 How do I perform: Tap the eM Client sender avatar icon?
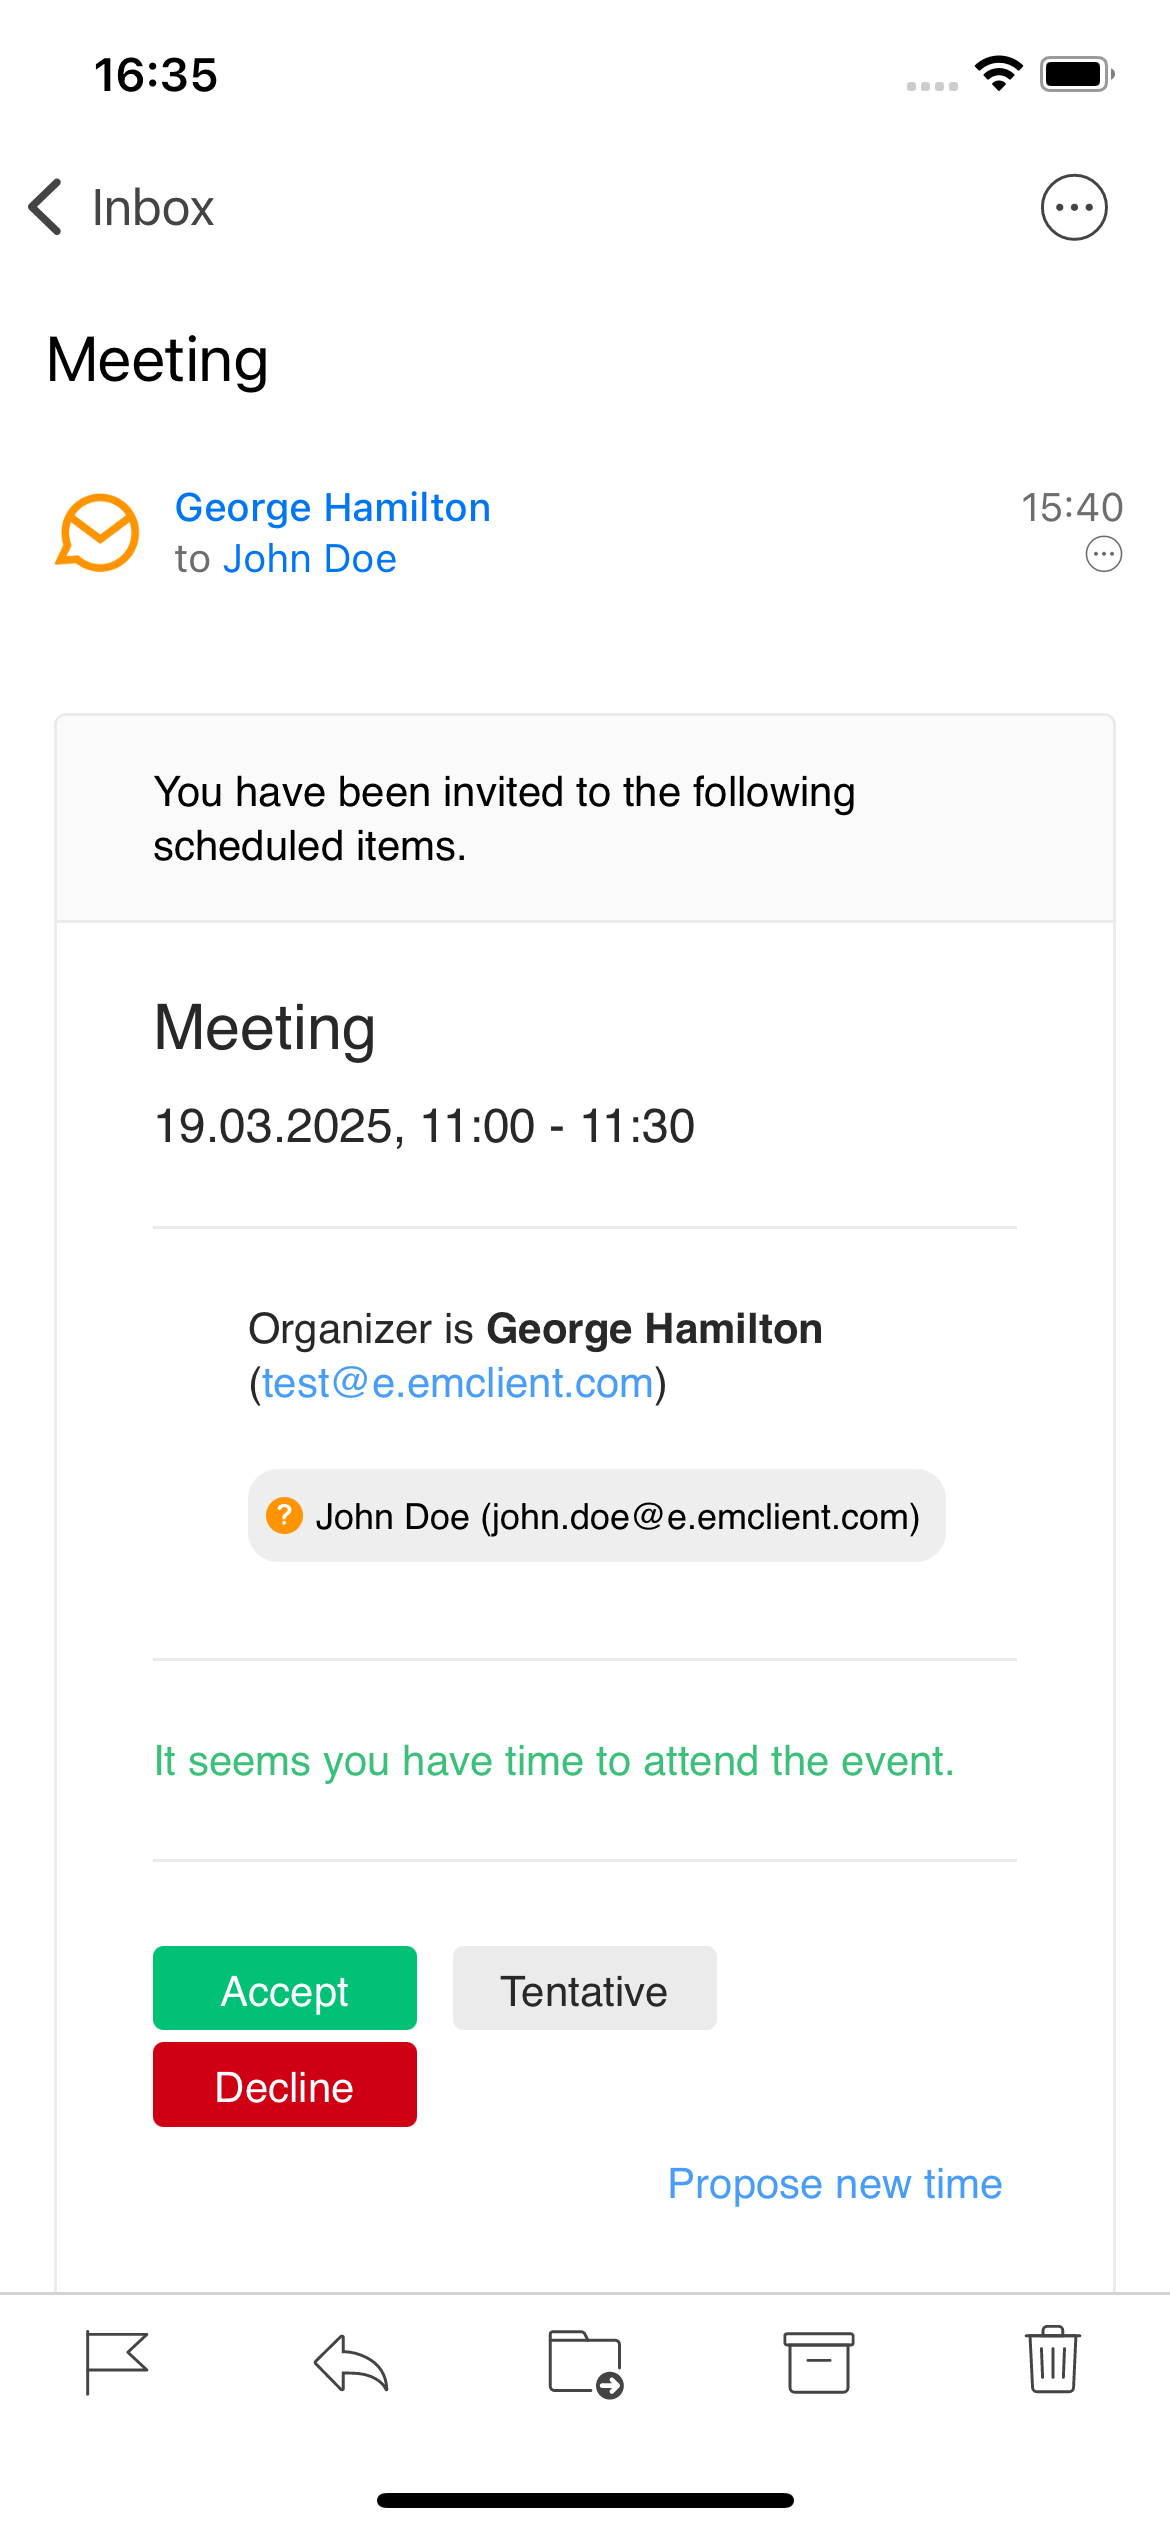[x=97, y=532]
